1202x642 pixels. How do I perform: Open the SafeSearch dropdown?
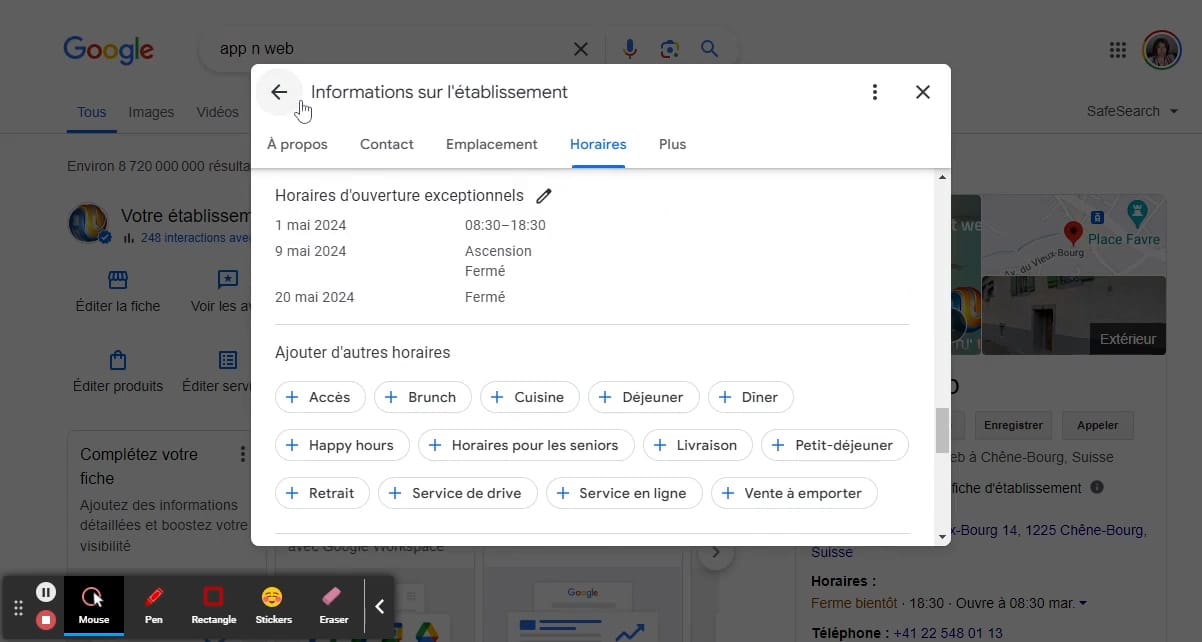click(x=1132, y=111)
